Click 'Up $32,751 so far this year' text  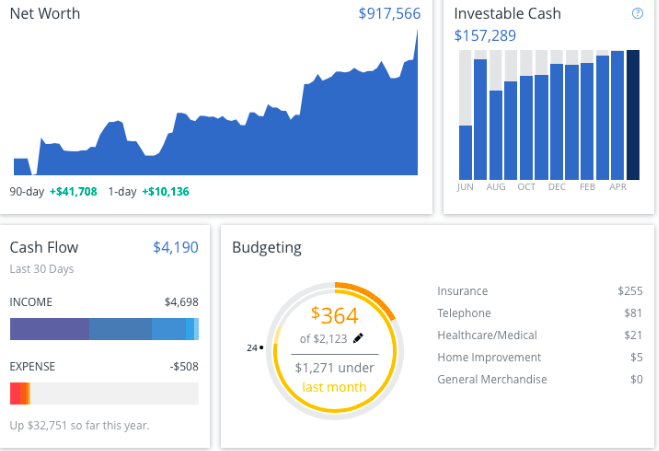[79, 425]
